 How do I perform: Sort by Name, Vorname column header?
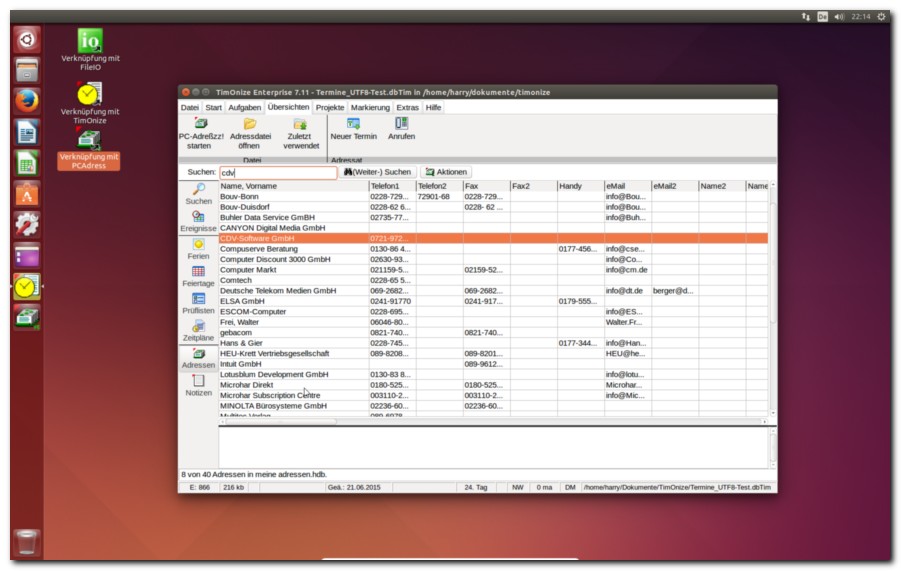pos(294,186)
